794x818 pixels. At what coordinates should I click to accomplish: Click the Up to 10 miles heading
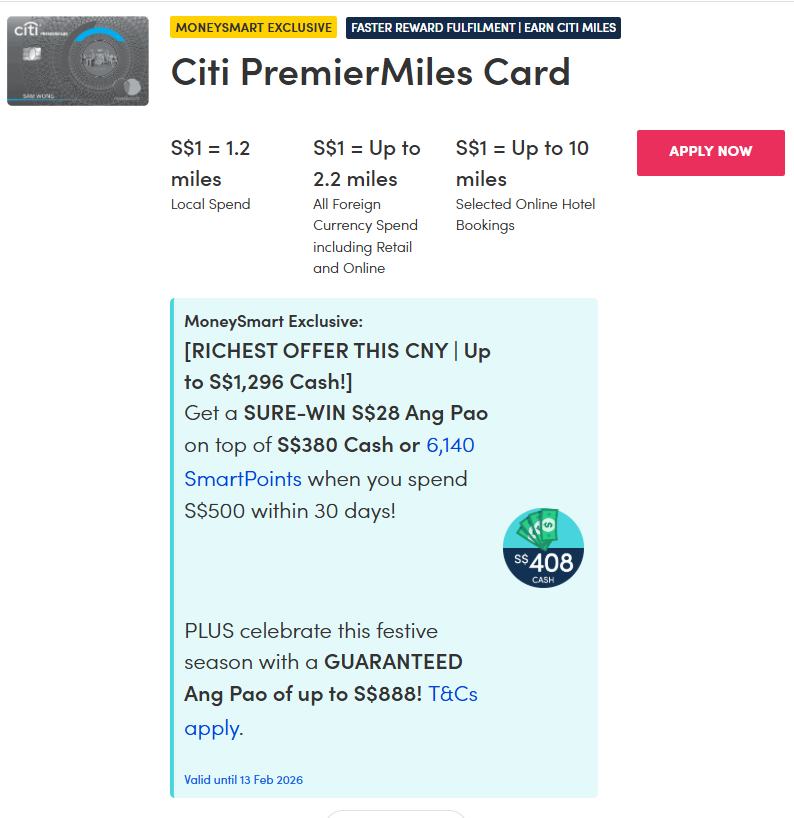[x=522, y=163]
